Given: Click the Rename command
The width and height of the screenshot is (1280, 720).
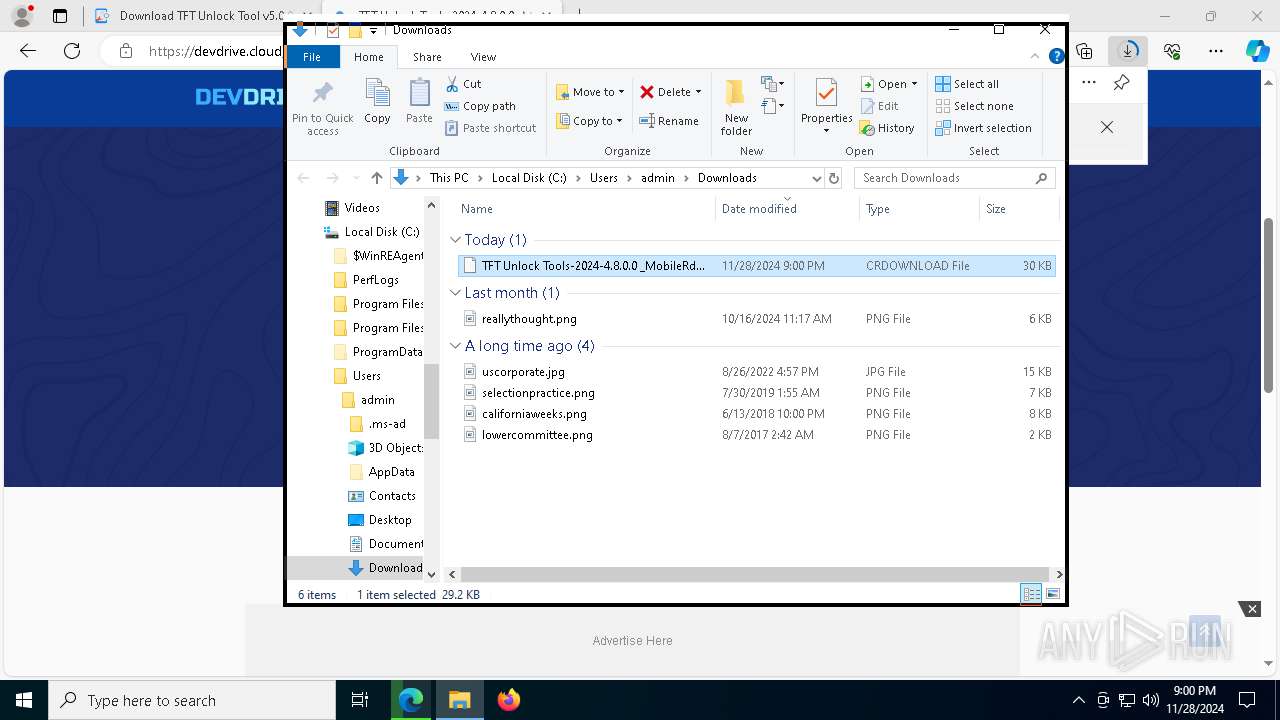Looking at the screenshot, I should [669, 121].
